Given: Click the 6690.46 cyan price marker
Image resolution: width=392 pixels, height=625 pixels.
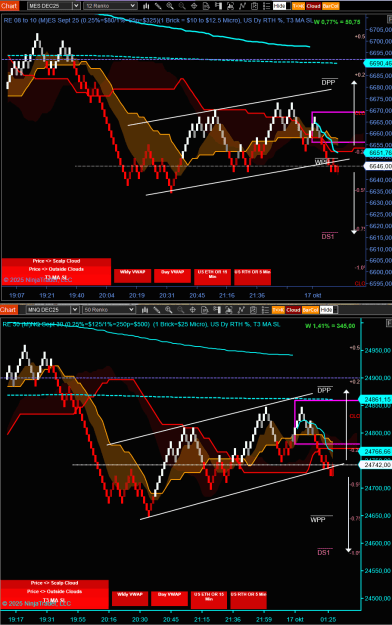Looking at the screenshot, I should (x=379, y=63).
